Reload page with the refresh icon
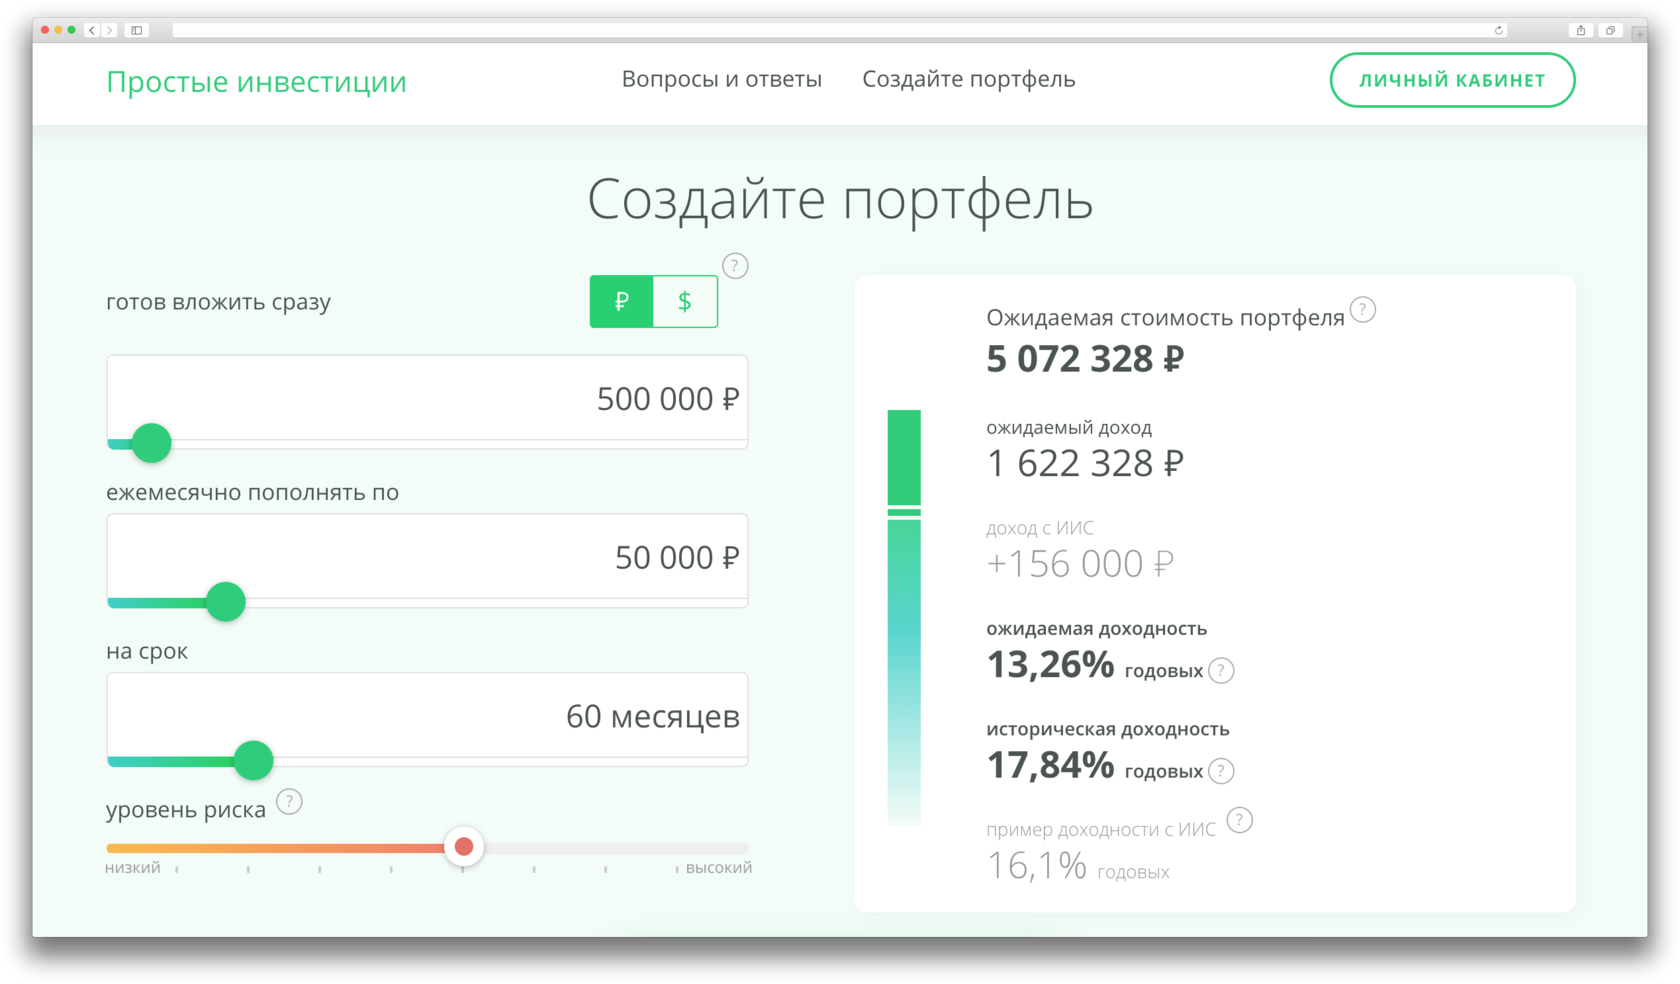Viewport: 1680px width, 984px height. 1498,30
